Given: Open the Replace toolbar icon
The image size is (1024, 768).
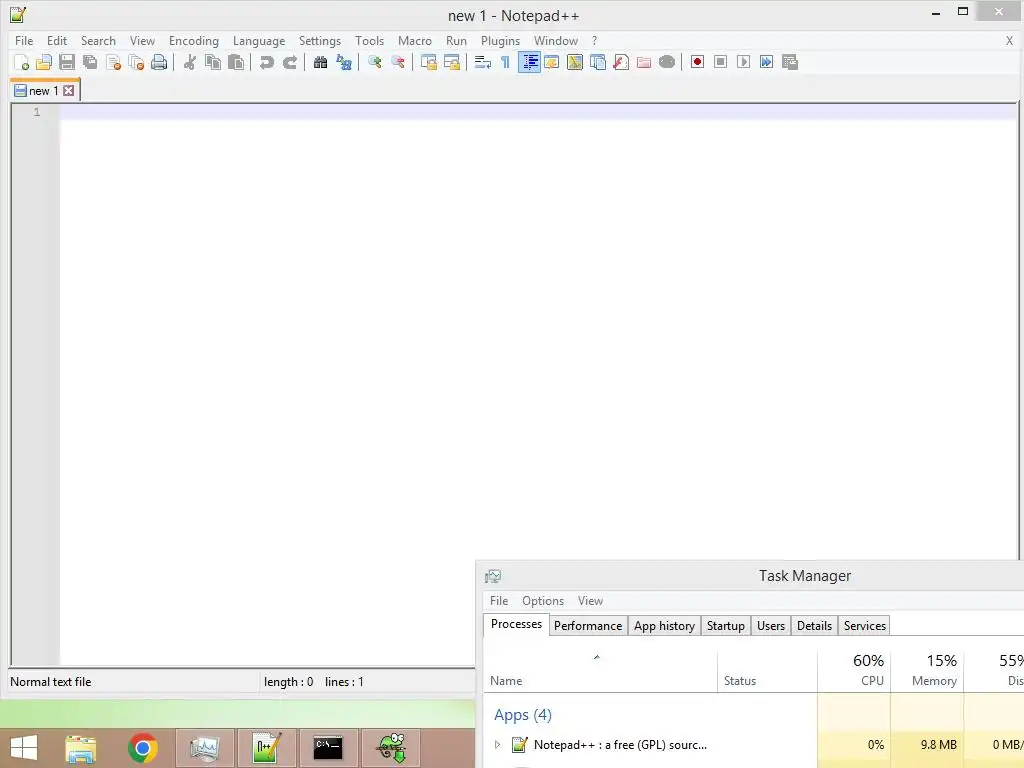Looking at the screenshot, I should click(x=344, y=62).
